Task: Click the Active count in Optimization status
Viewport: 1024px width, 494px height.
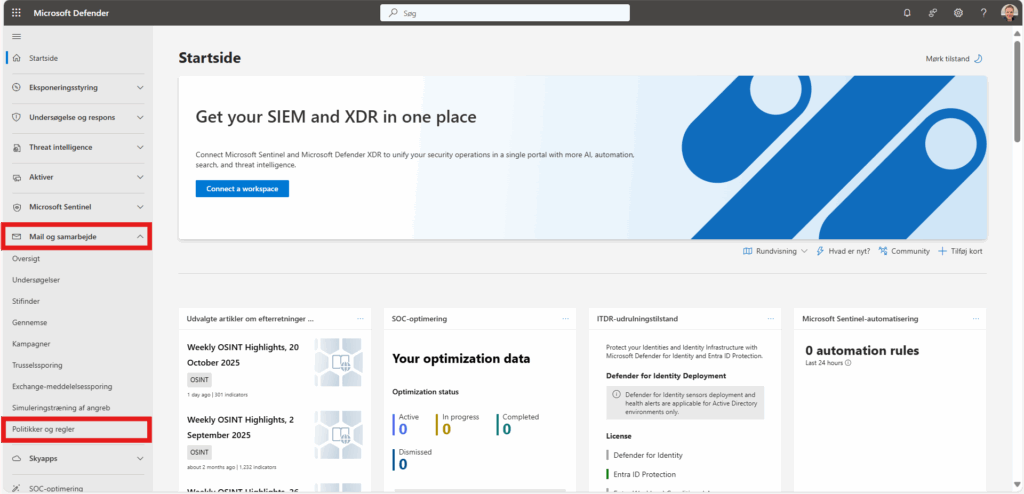Action: [403, 429]
